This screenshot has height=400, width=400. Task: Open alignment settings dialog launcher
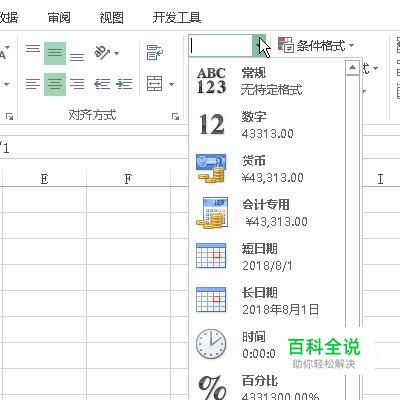[175, 116]
